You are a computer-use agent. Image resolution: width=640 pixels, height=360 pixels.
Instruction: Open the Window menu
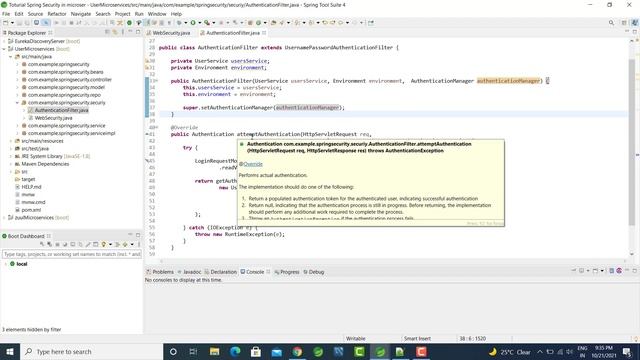click(x=157, y=14)
